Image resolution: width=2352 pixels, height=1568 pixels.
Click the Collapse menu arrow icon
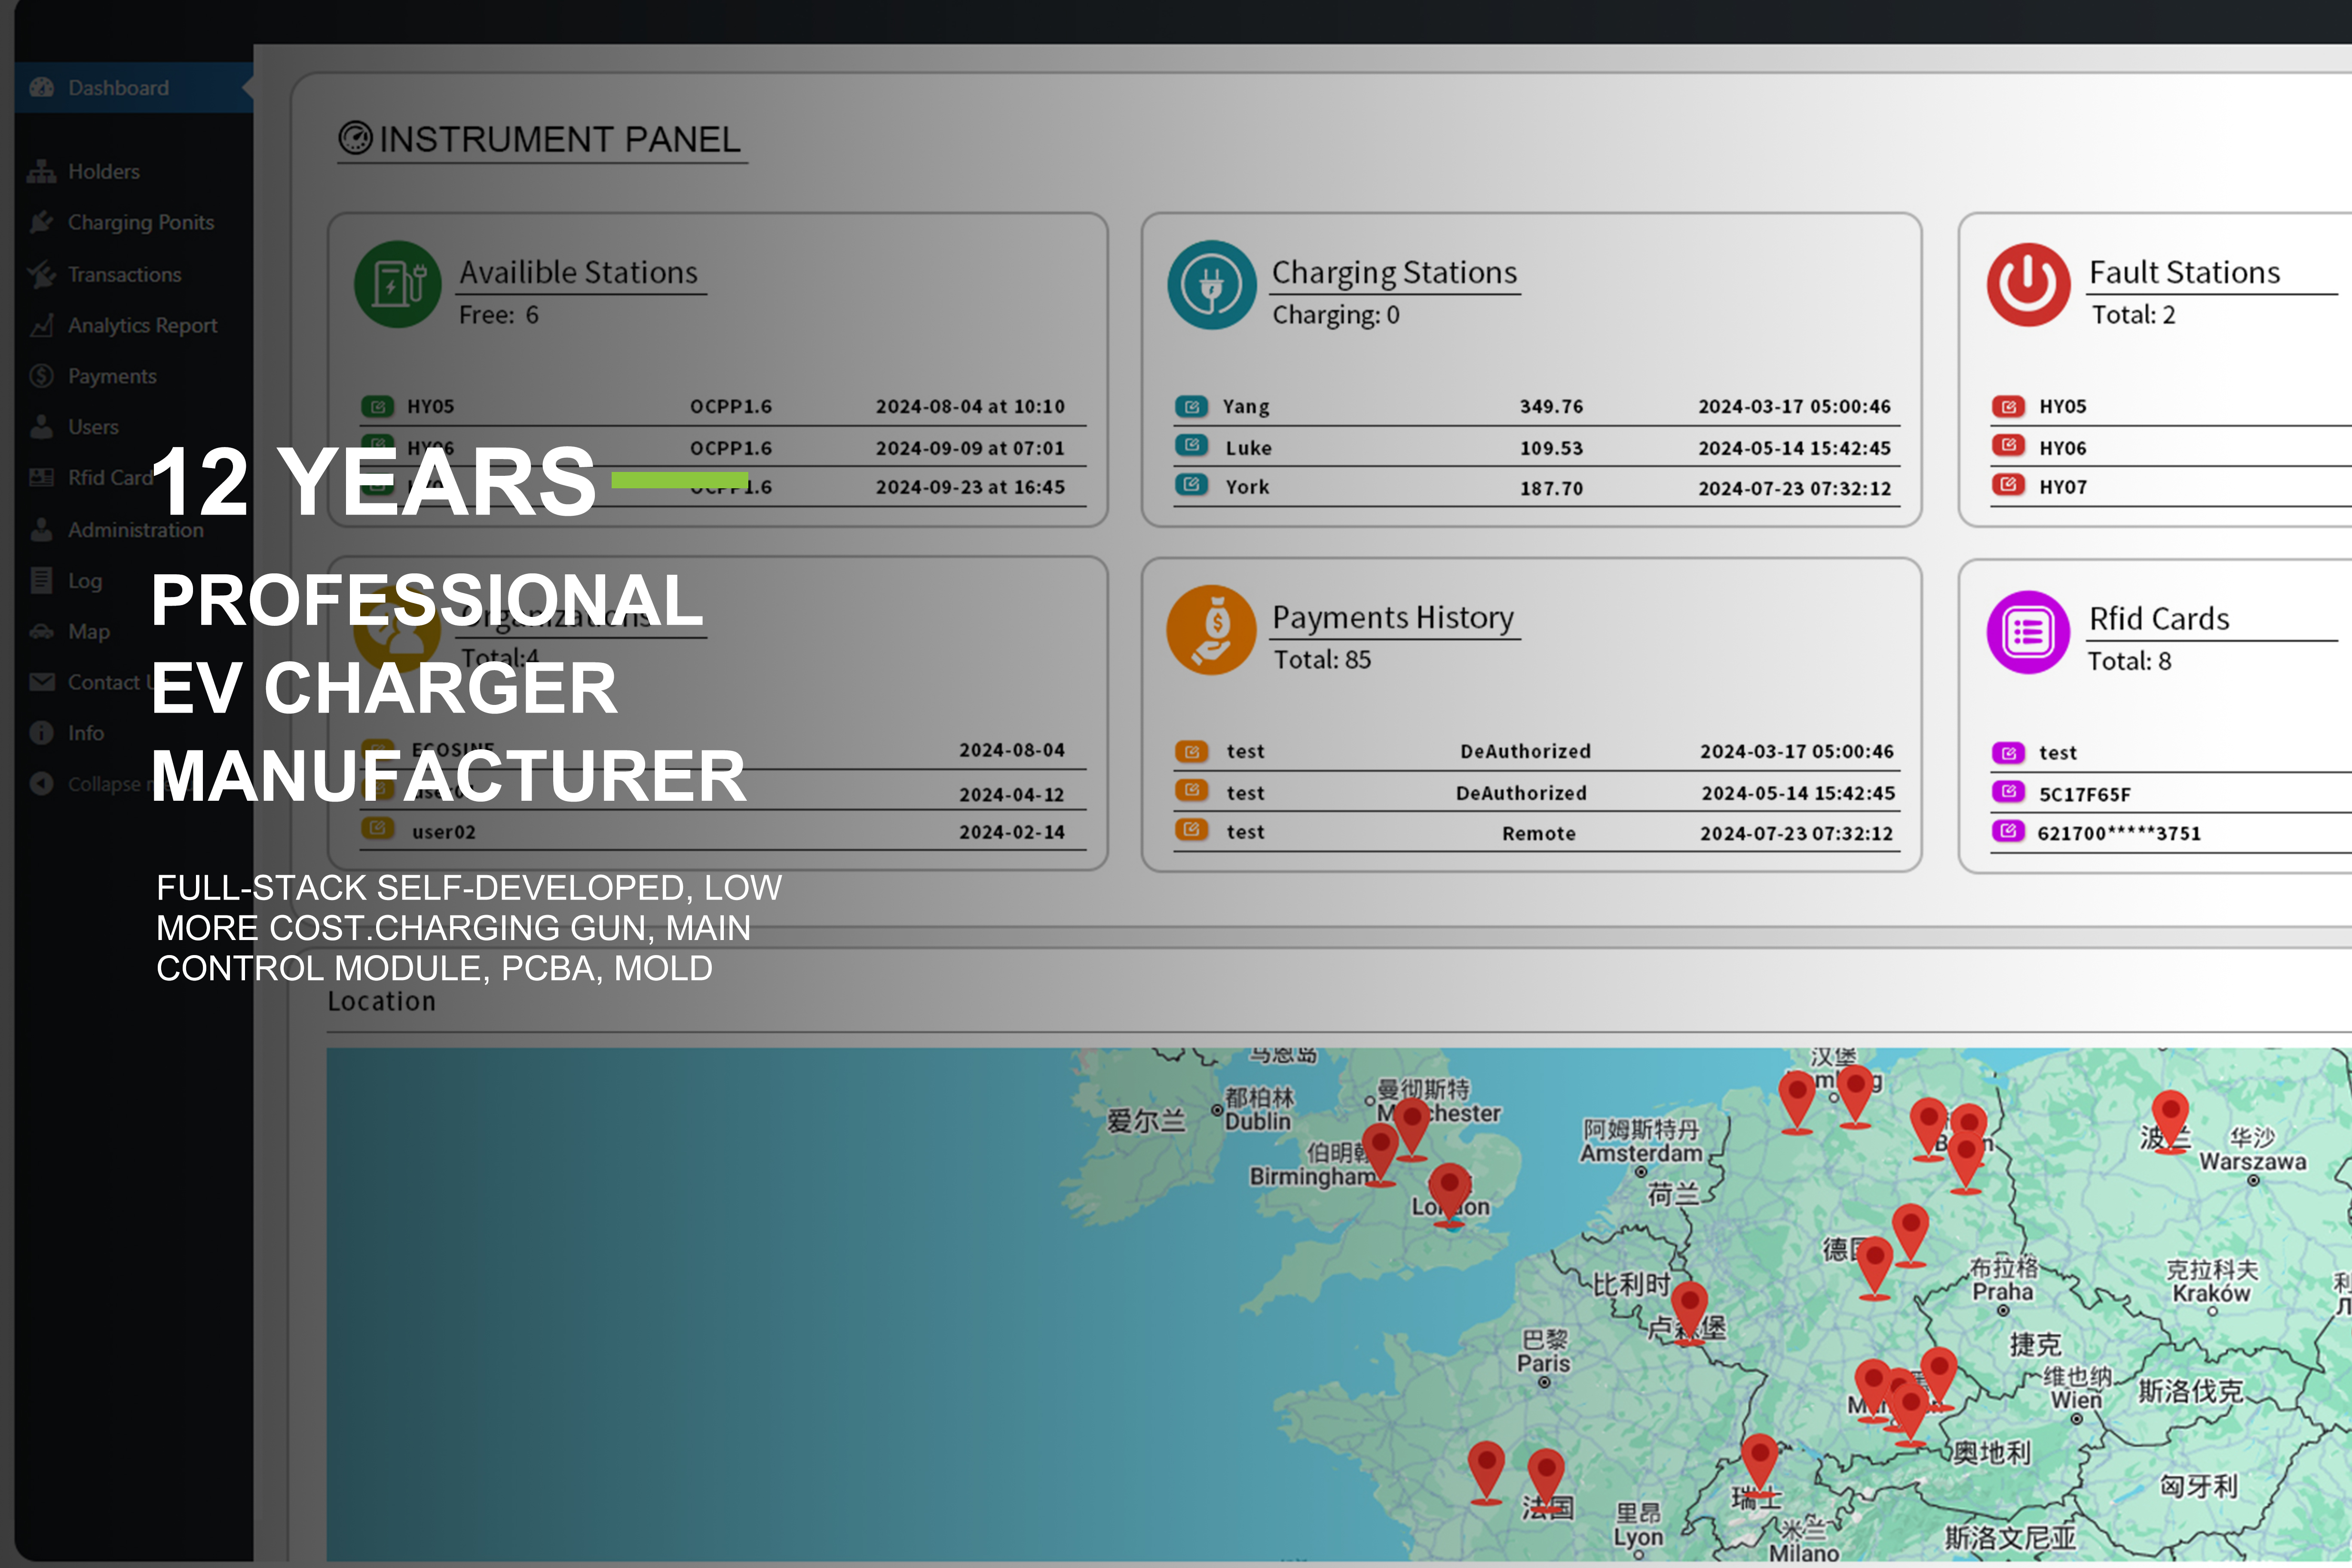click(41, 784)
